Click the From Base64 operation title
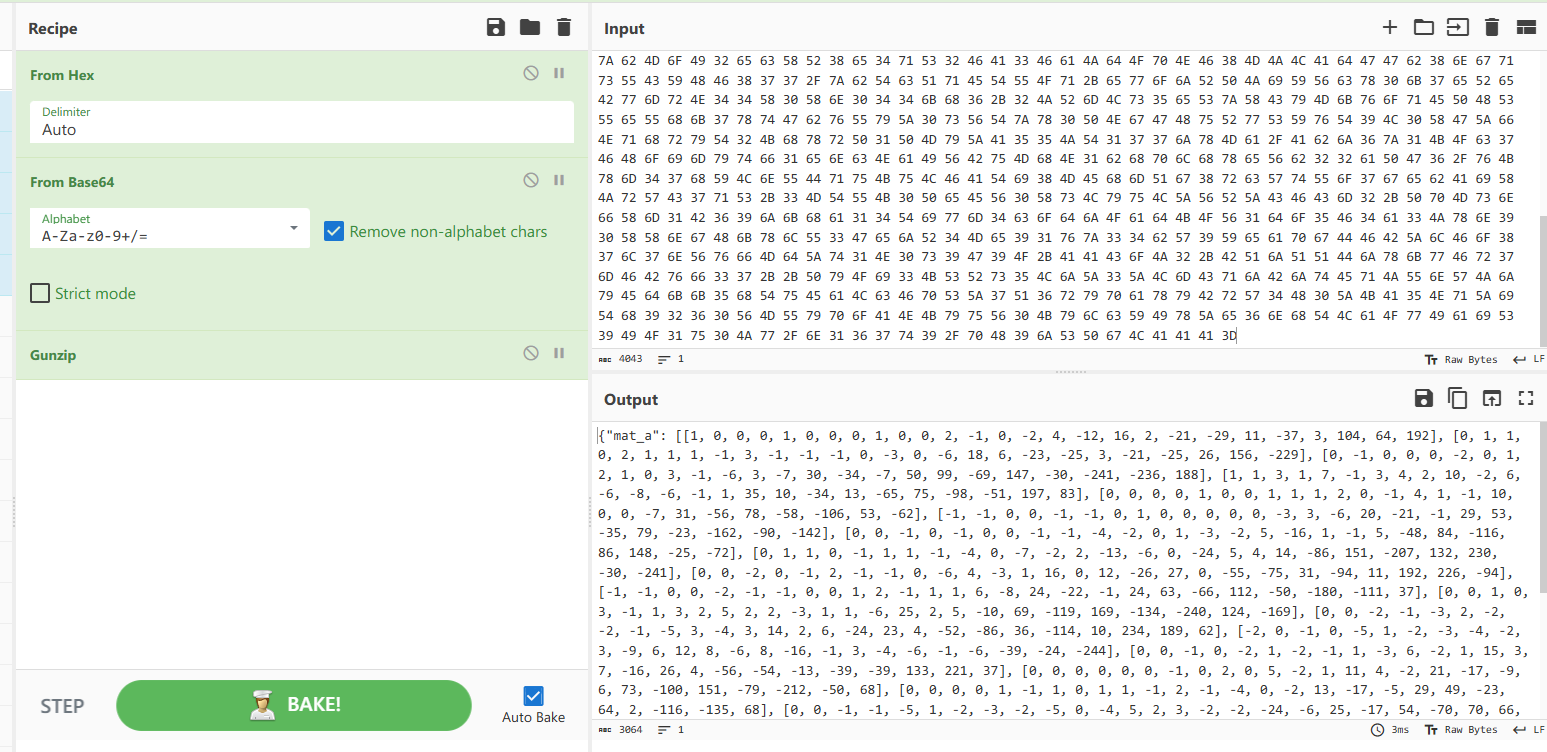The image size is (1547, 752). 74,182
